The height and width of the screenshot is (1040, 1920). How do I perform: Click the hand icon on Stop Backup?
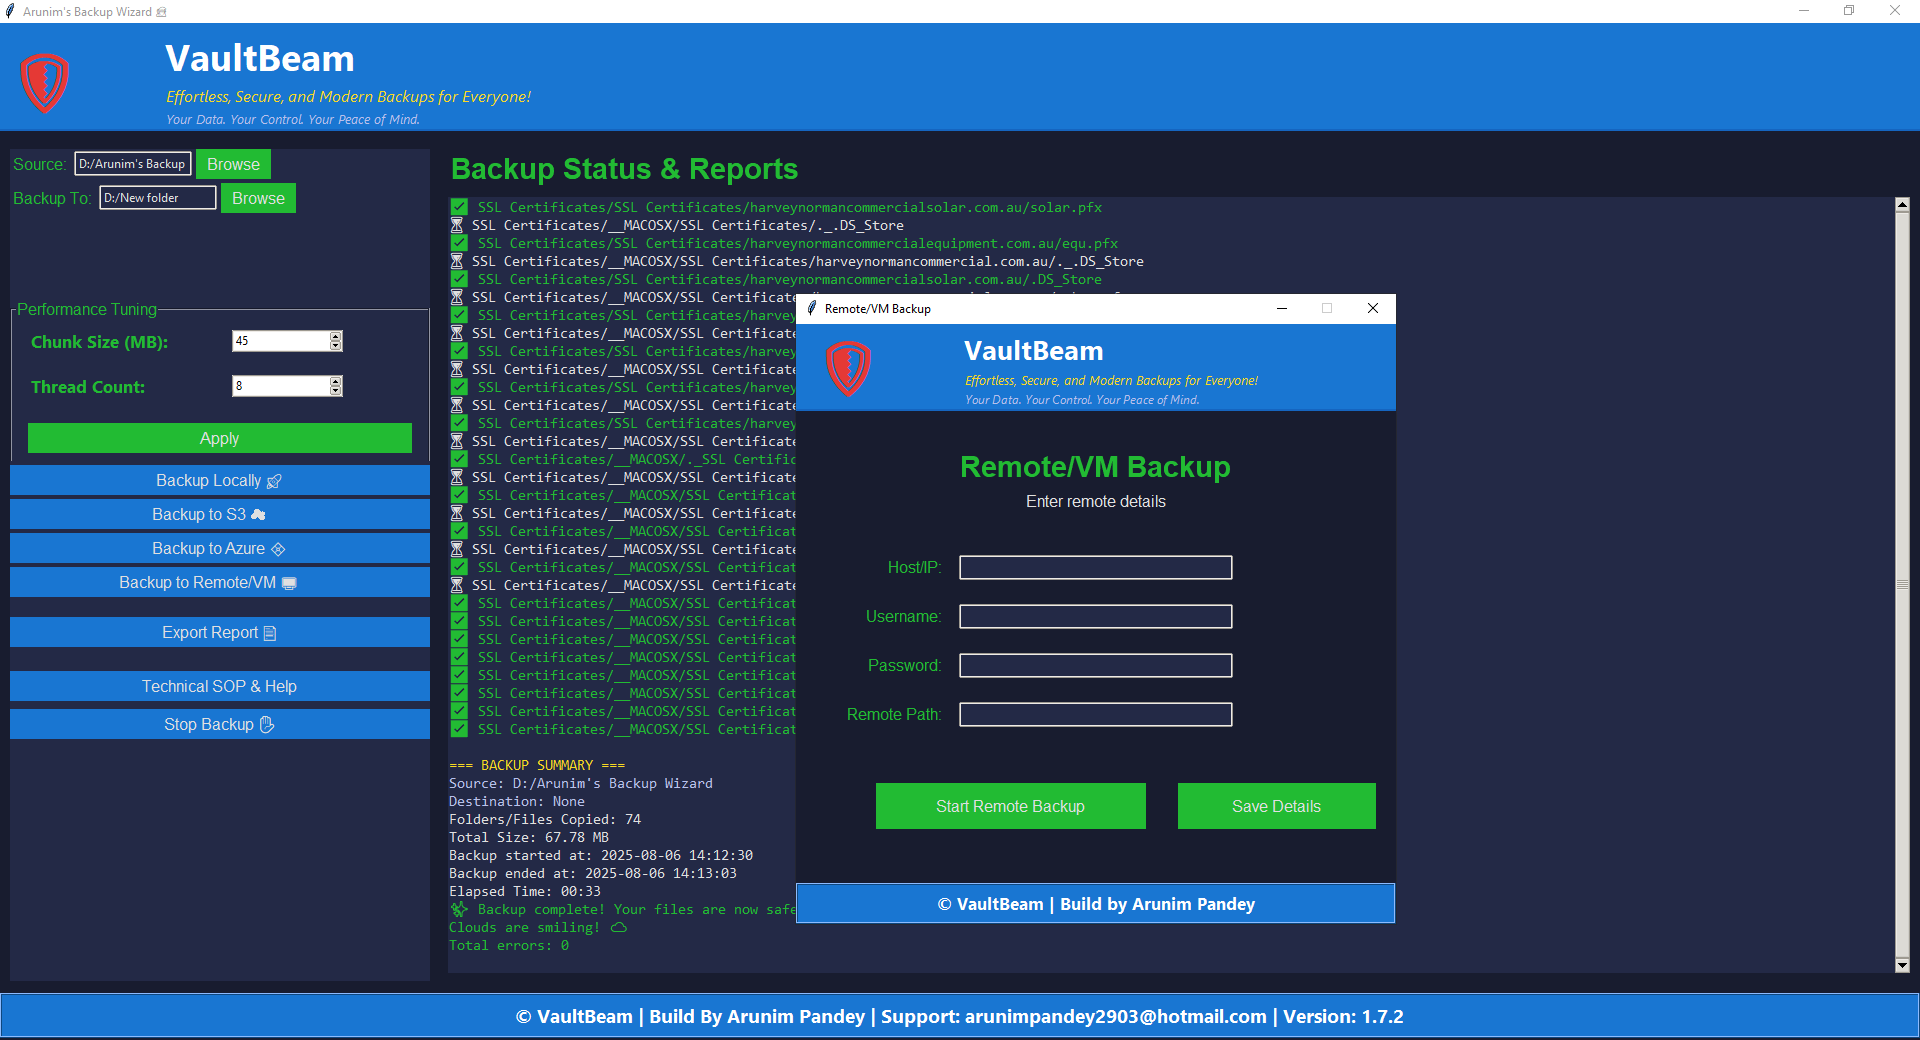[265, 724]
